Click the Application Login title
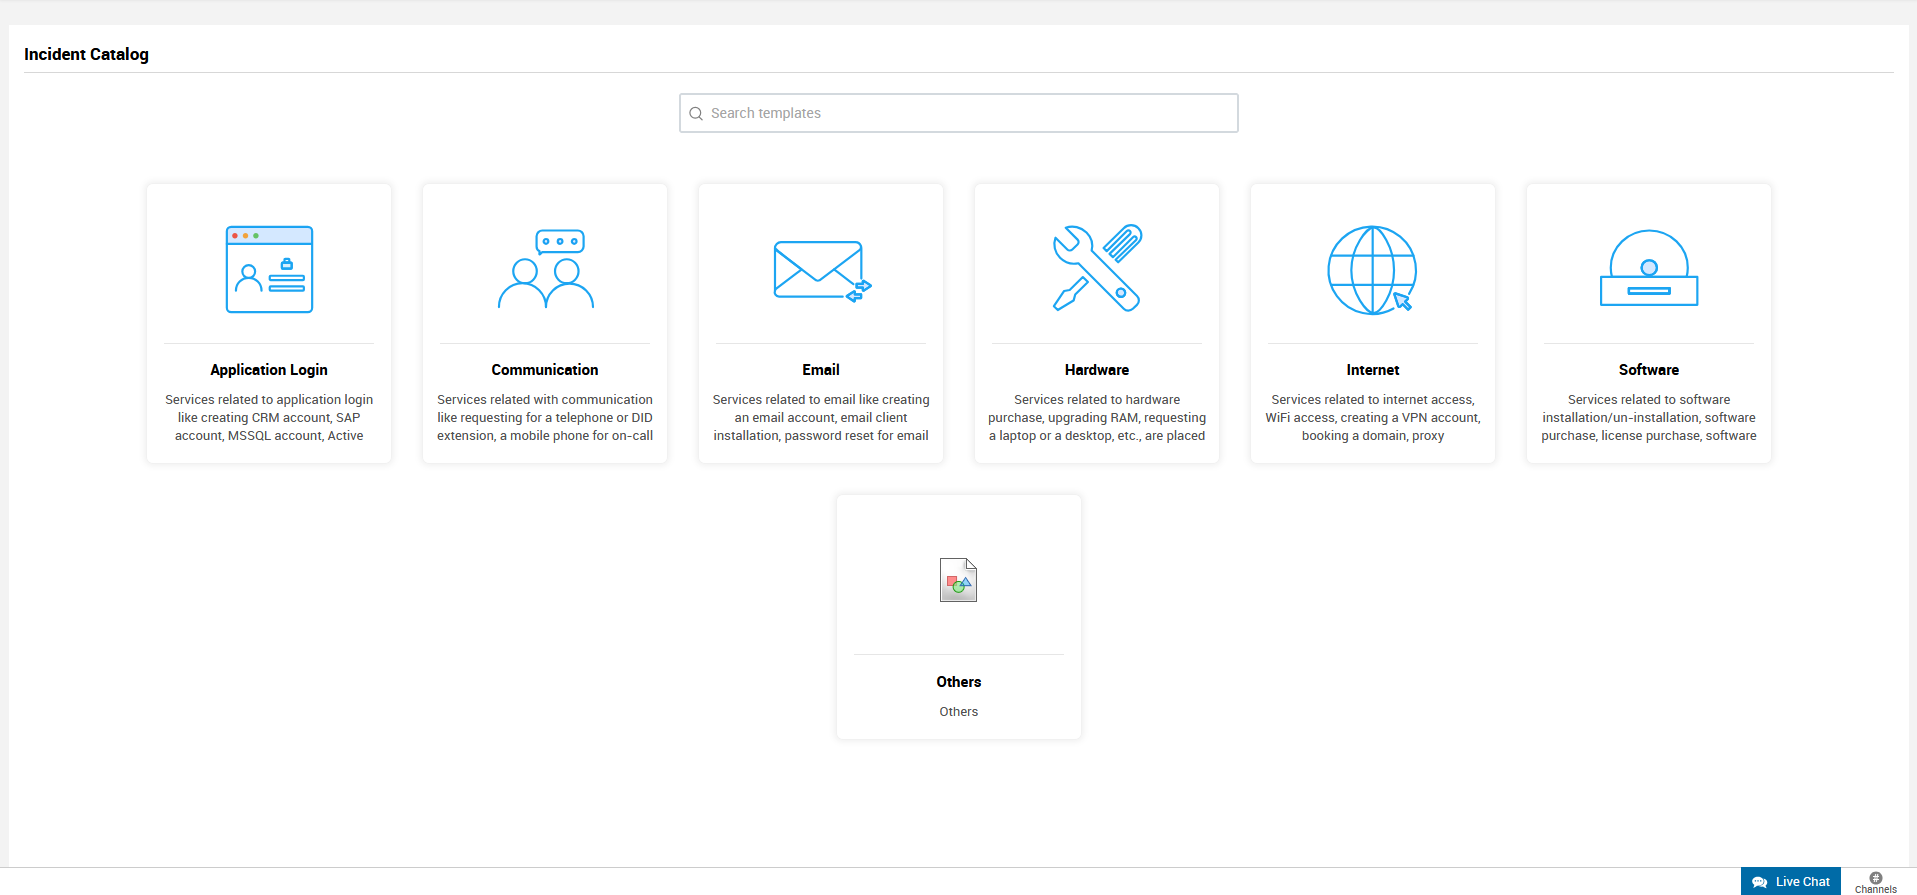 269,370
